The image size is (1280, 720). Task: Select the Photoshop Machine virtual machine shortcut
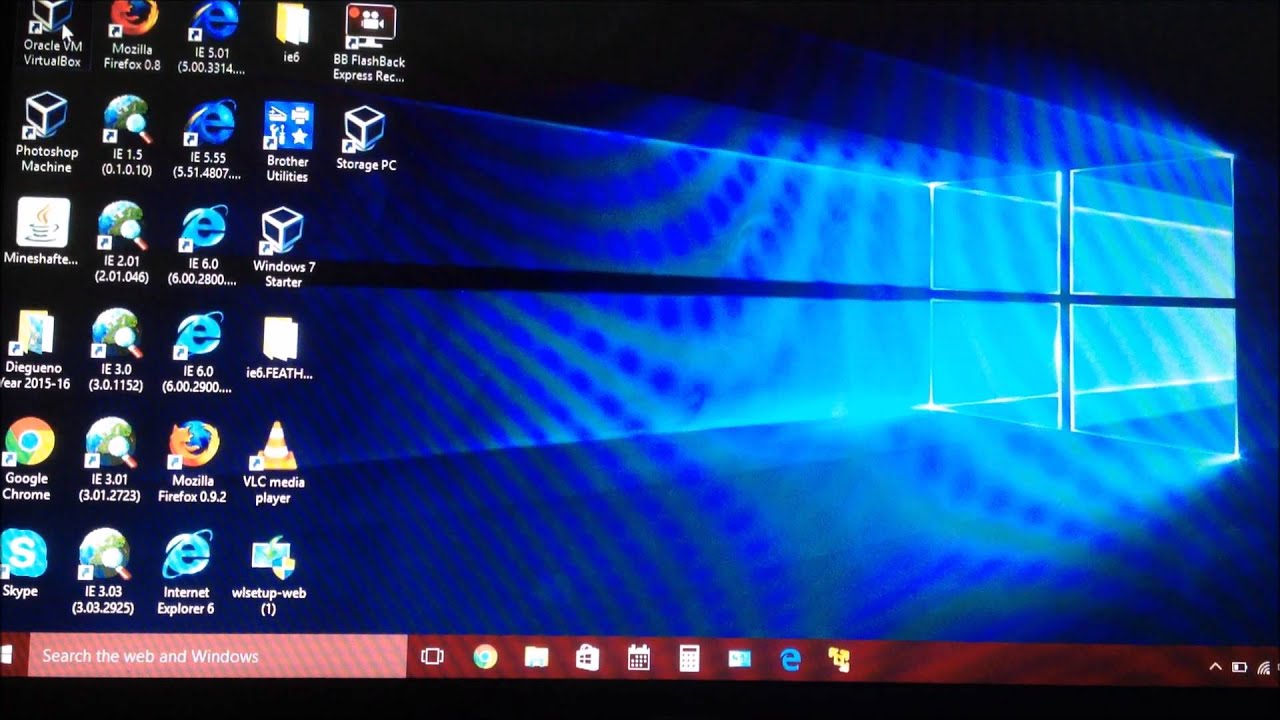(46, 133)
